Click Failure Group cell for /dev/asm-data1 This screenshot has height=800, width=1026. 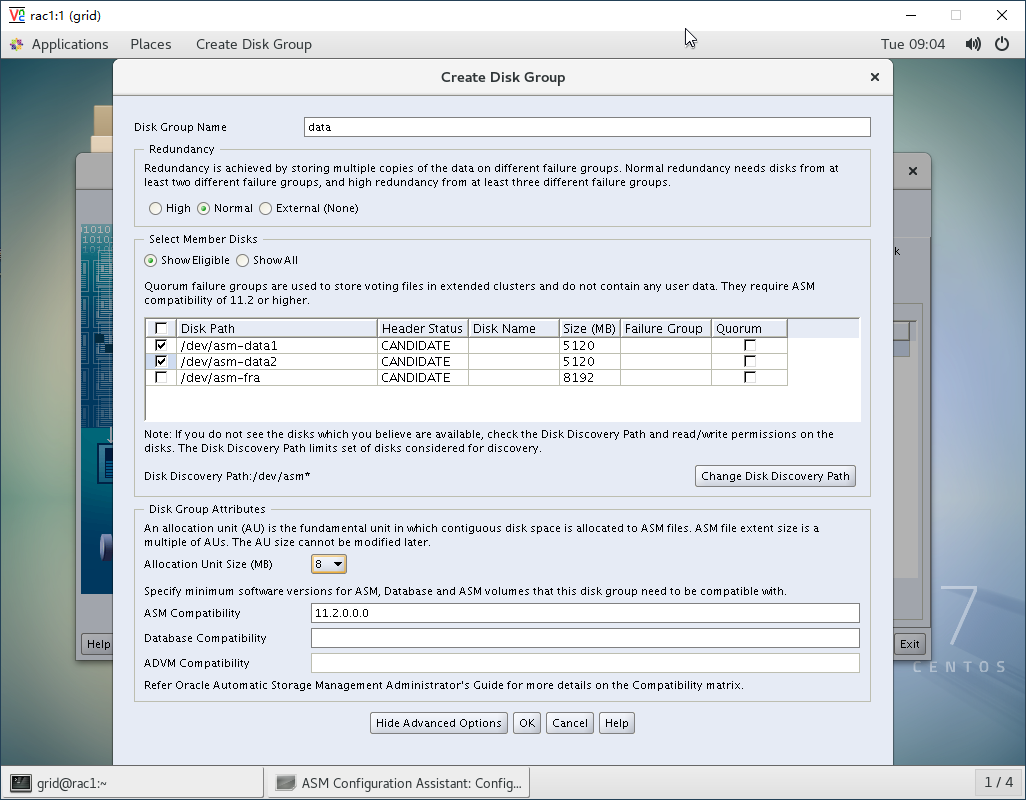[665, 345]
